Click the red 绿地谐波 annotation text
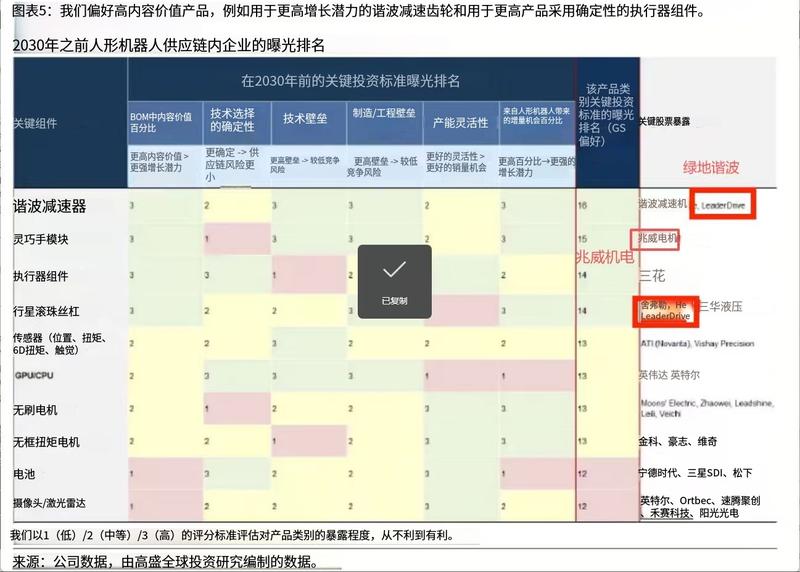Screen dimensions: 800x572 711,167
